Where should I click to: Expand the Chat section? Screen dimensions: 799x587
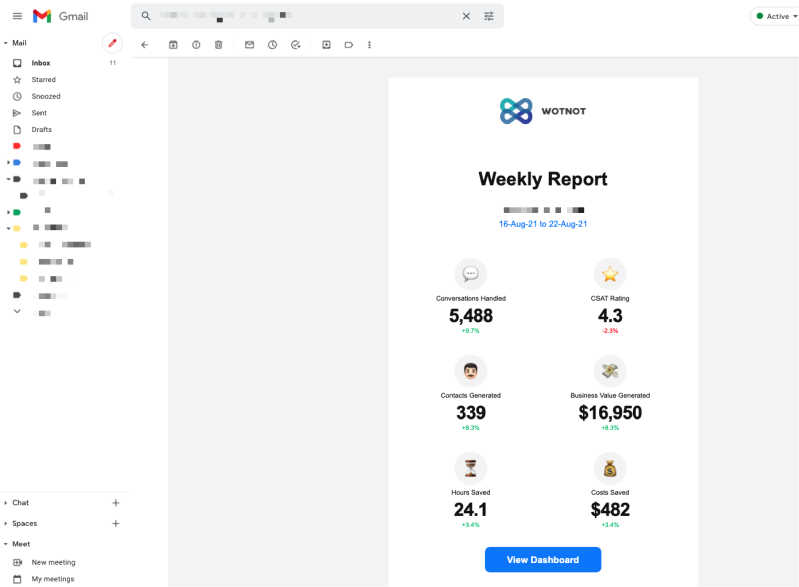6,503
